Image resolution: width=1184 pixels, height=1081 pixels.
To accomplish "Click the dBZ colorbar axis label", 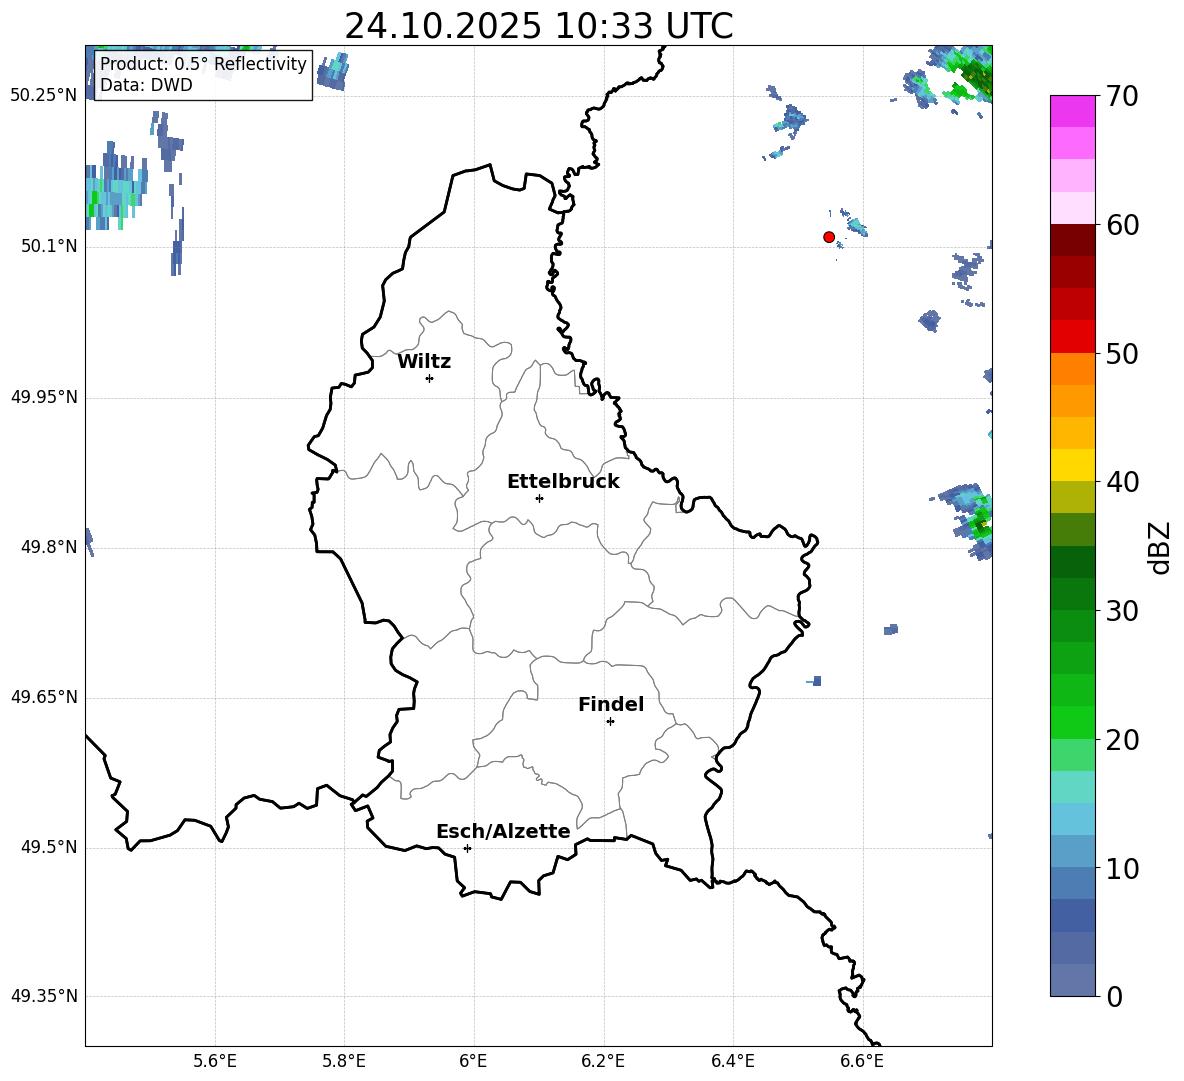I will [x=1159, y=547].
